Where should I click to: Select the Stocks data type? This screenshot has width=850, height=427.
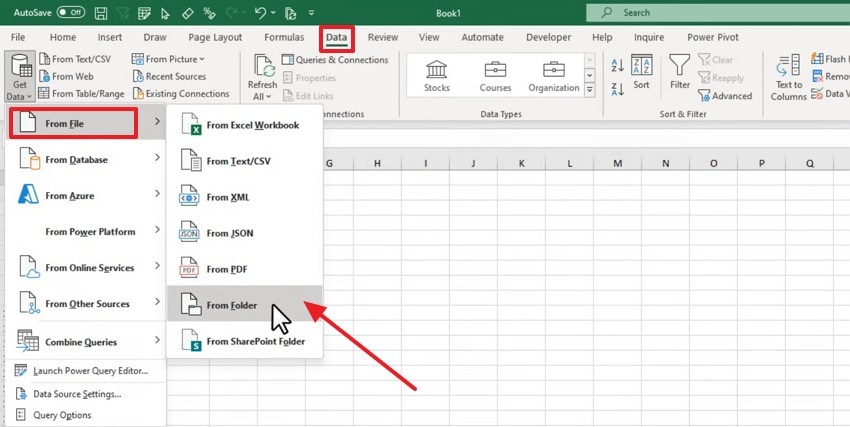pos(436,76)
